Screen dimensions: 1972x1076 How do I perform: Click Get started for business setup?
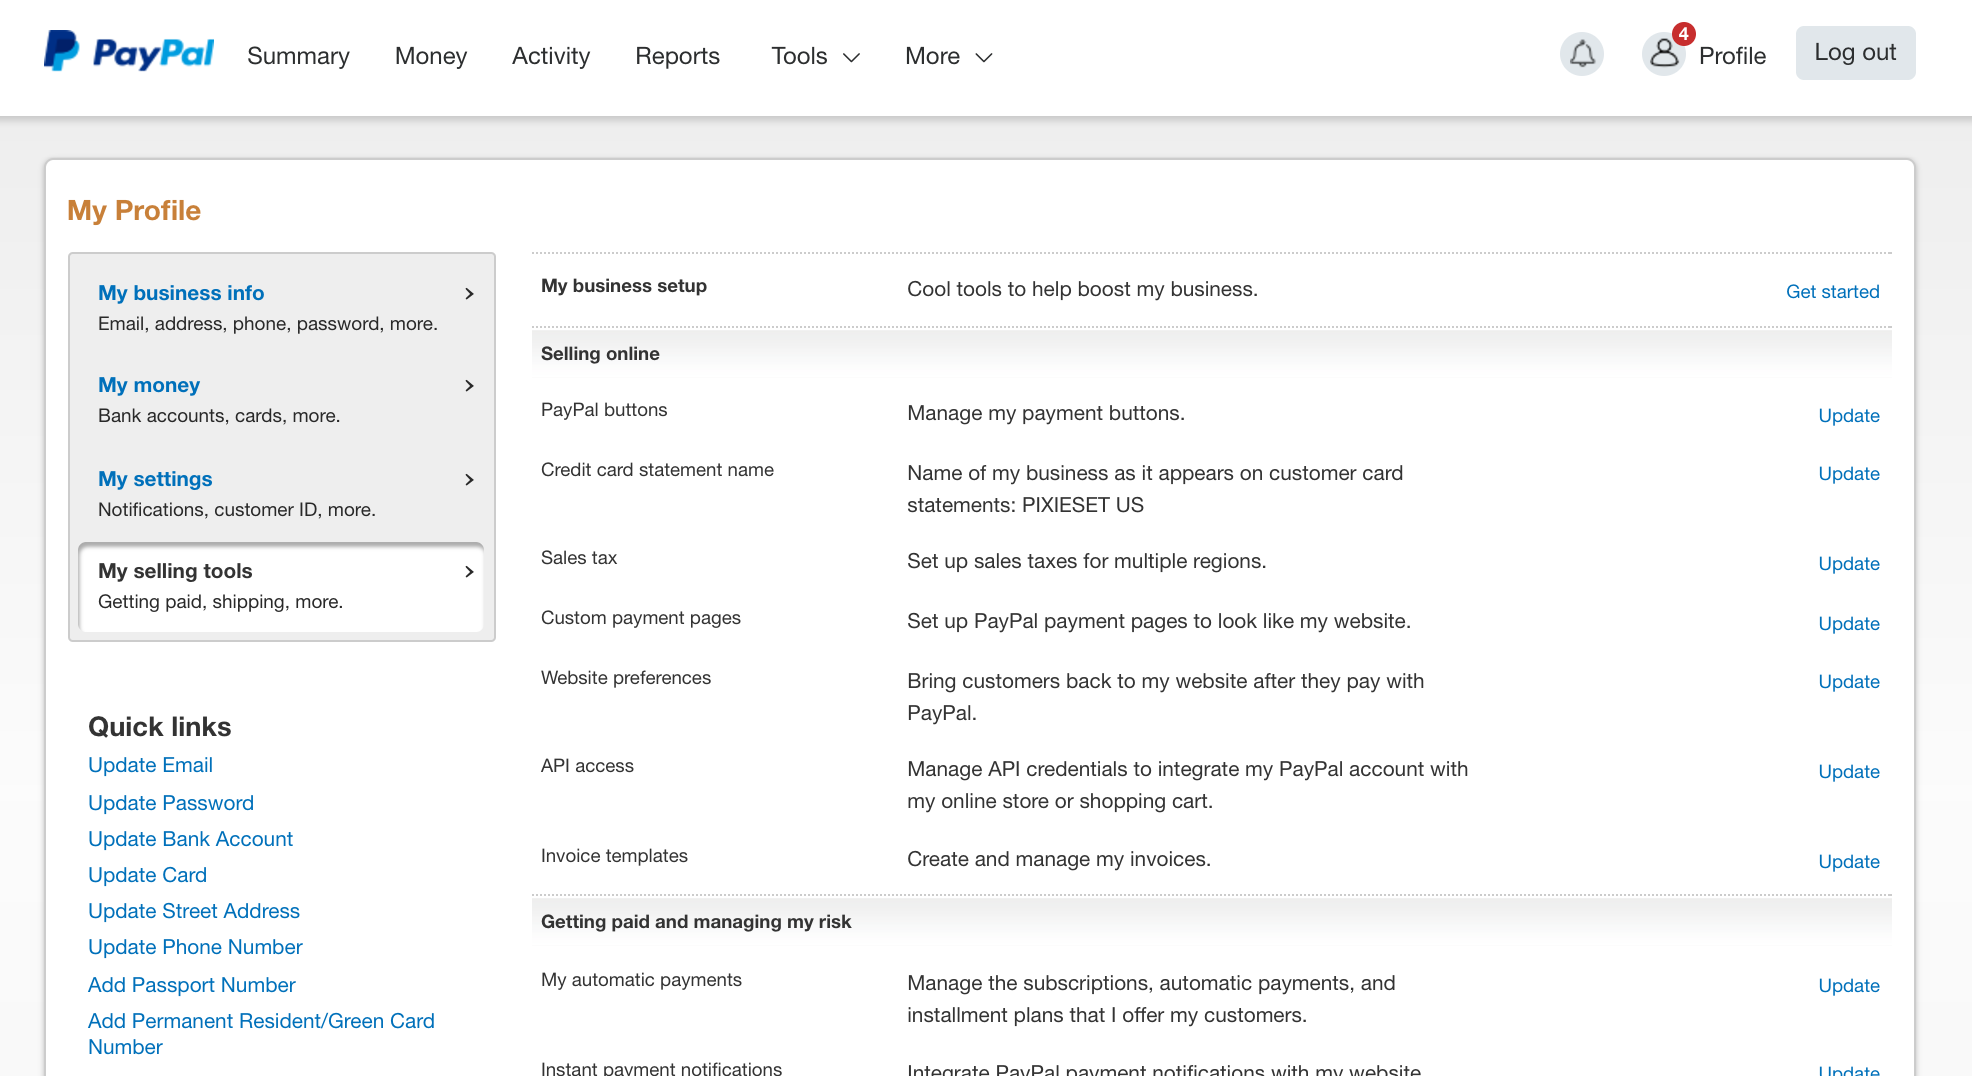pos(1832,292)
